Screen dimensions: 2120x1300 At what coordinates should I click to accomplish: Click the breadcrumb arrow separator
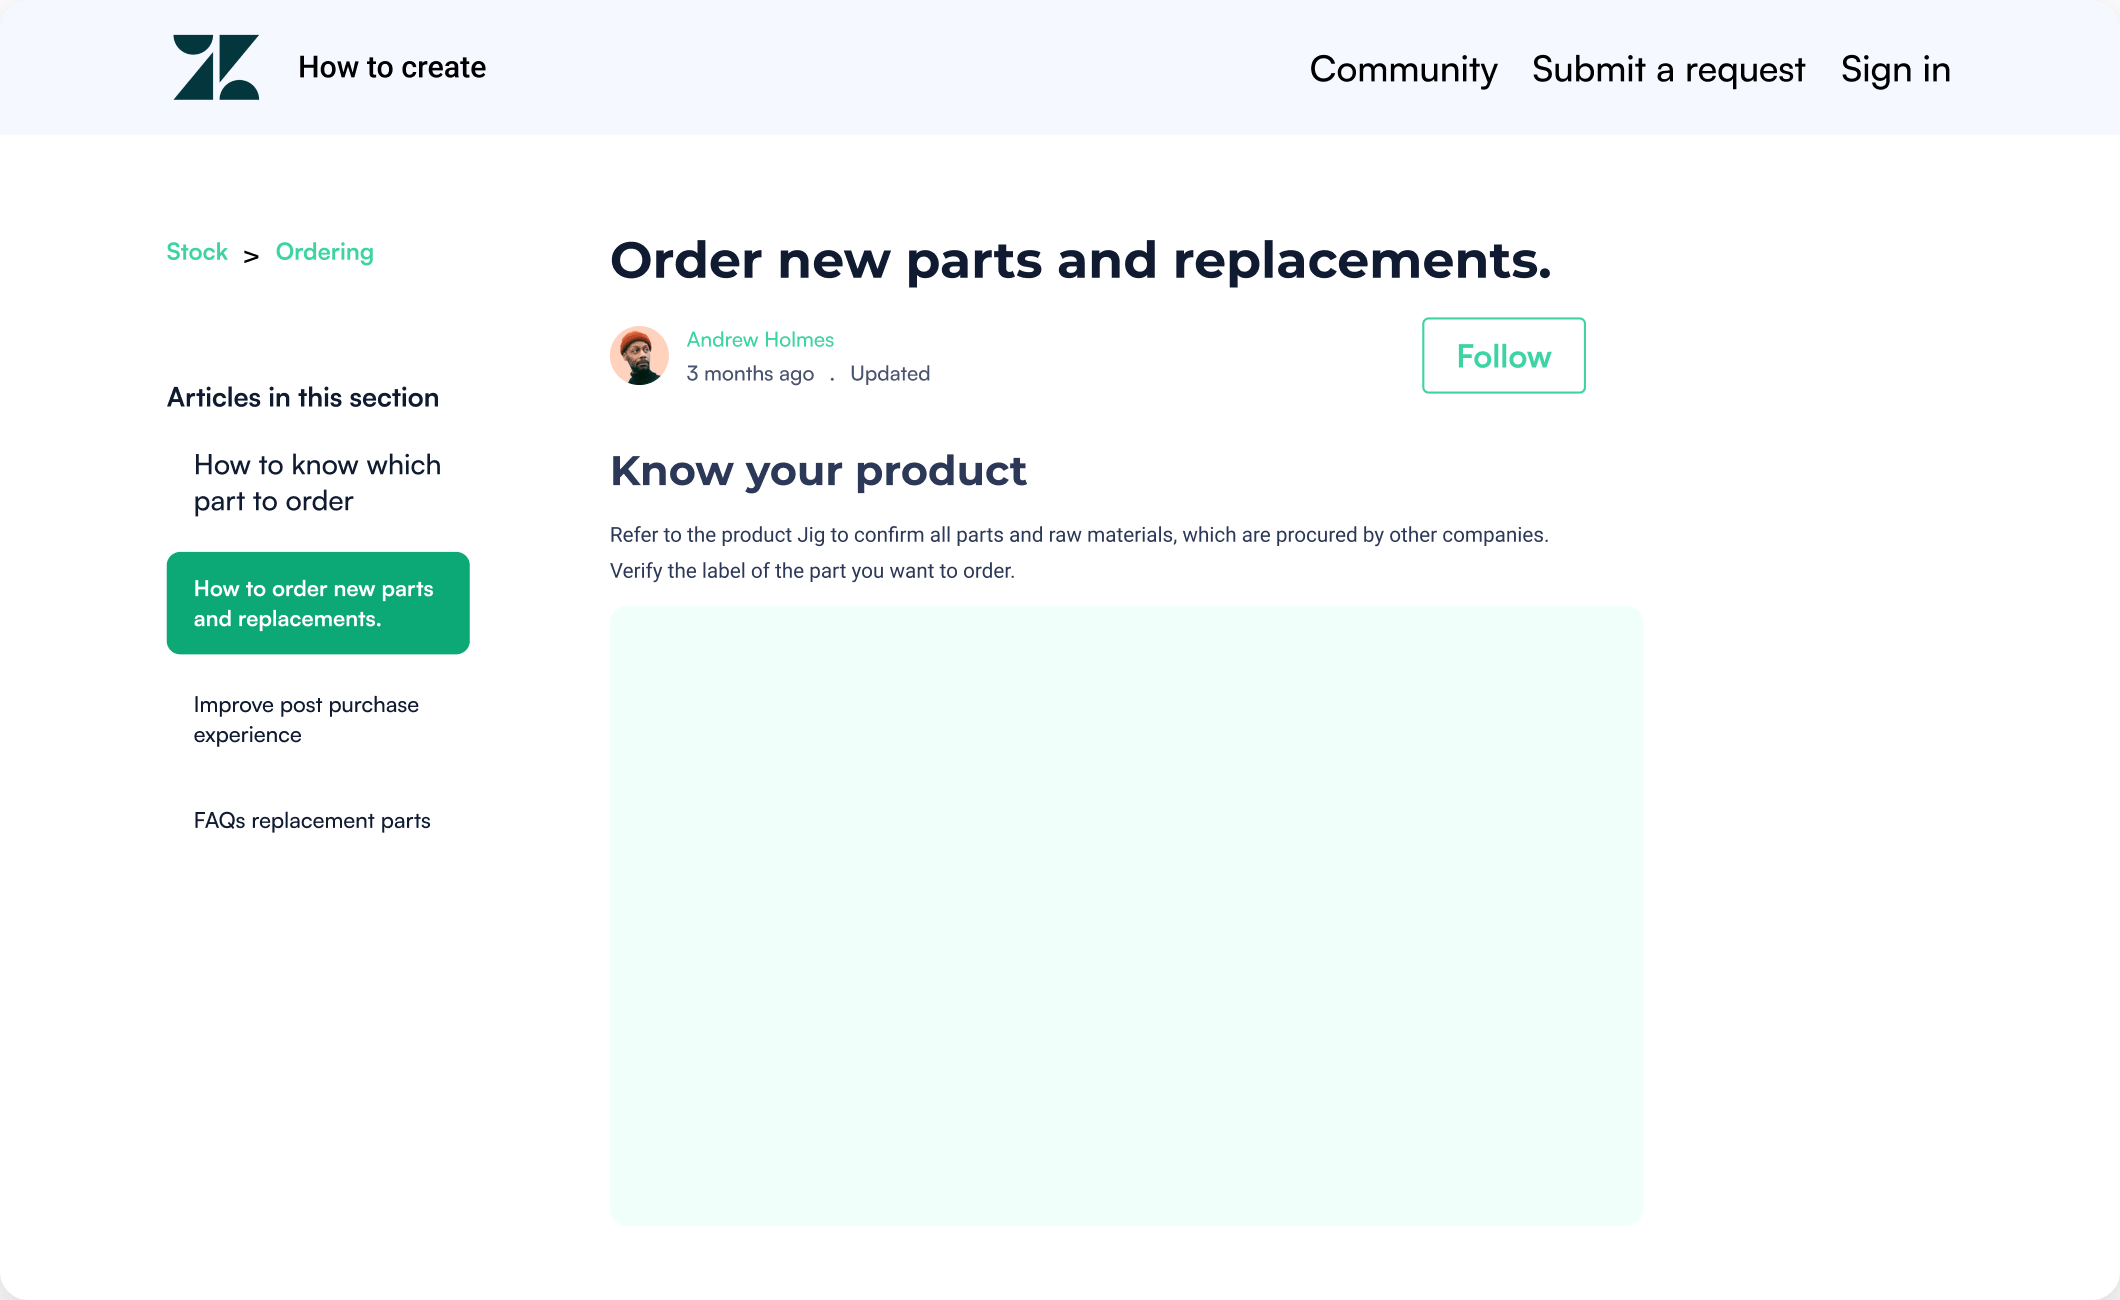click(251, 256)
